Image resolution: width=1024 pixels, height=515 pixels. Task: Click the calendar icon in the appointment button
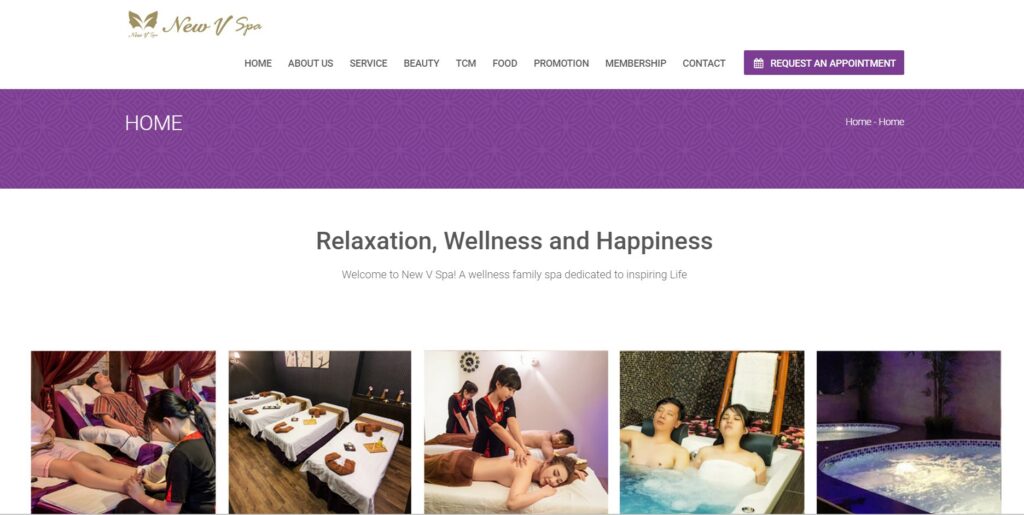(x=758, y=63)
